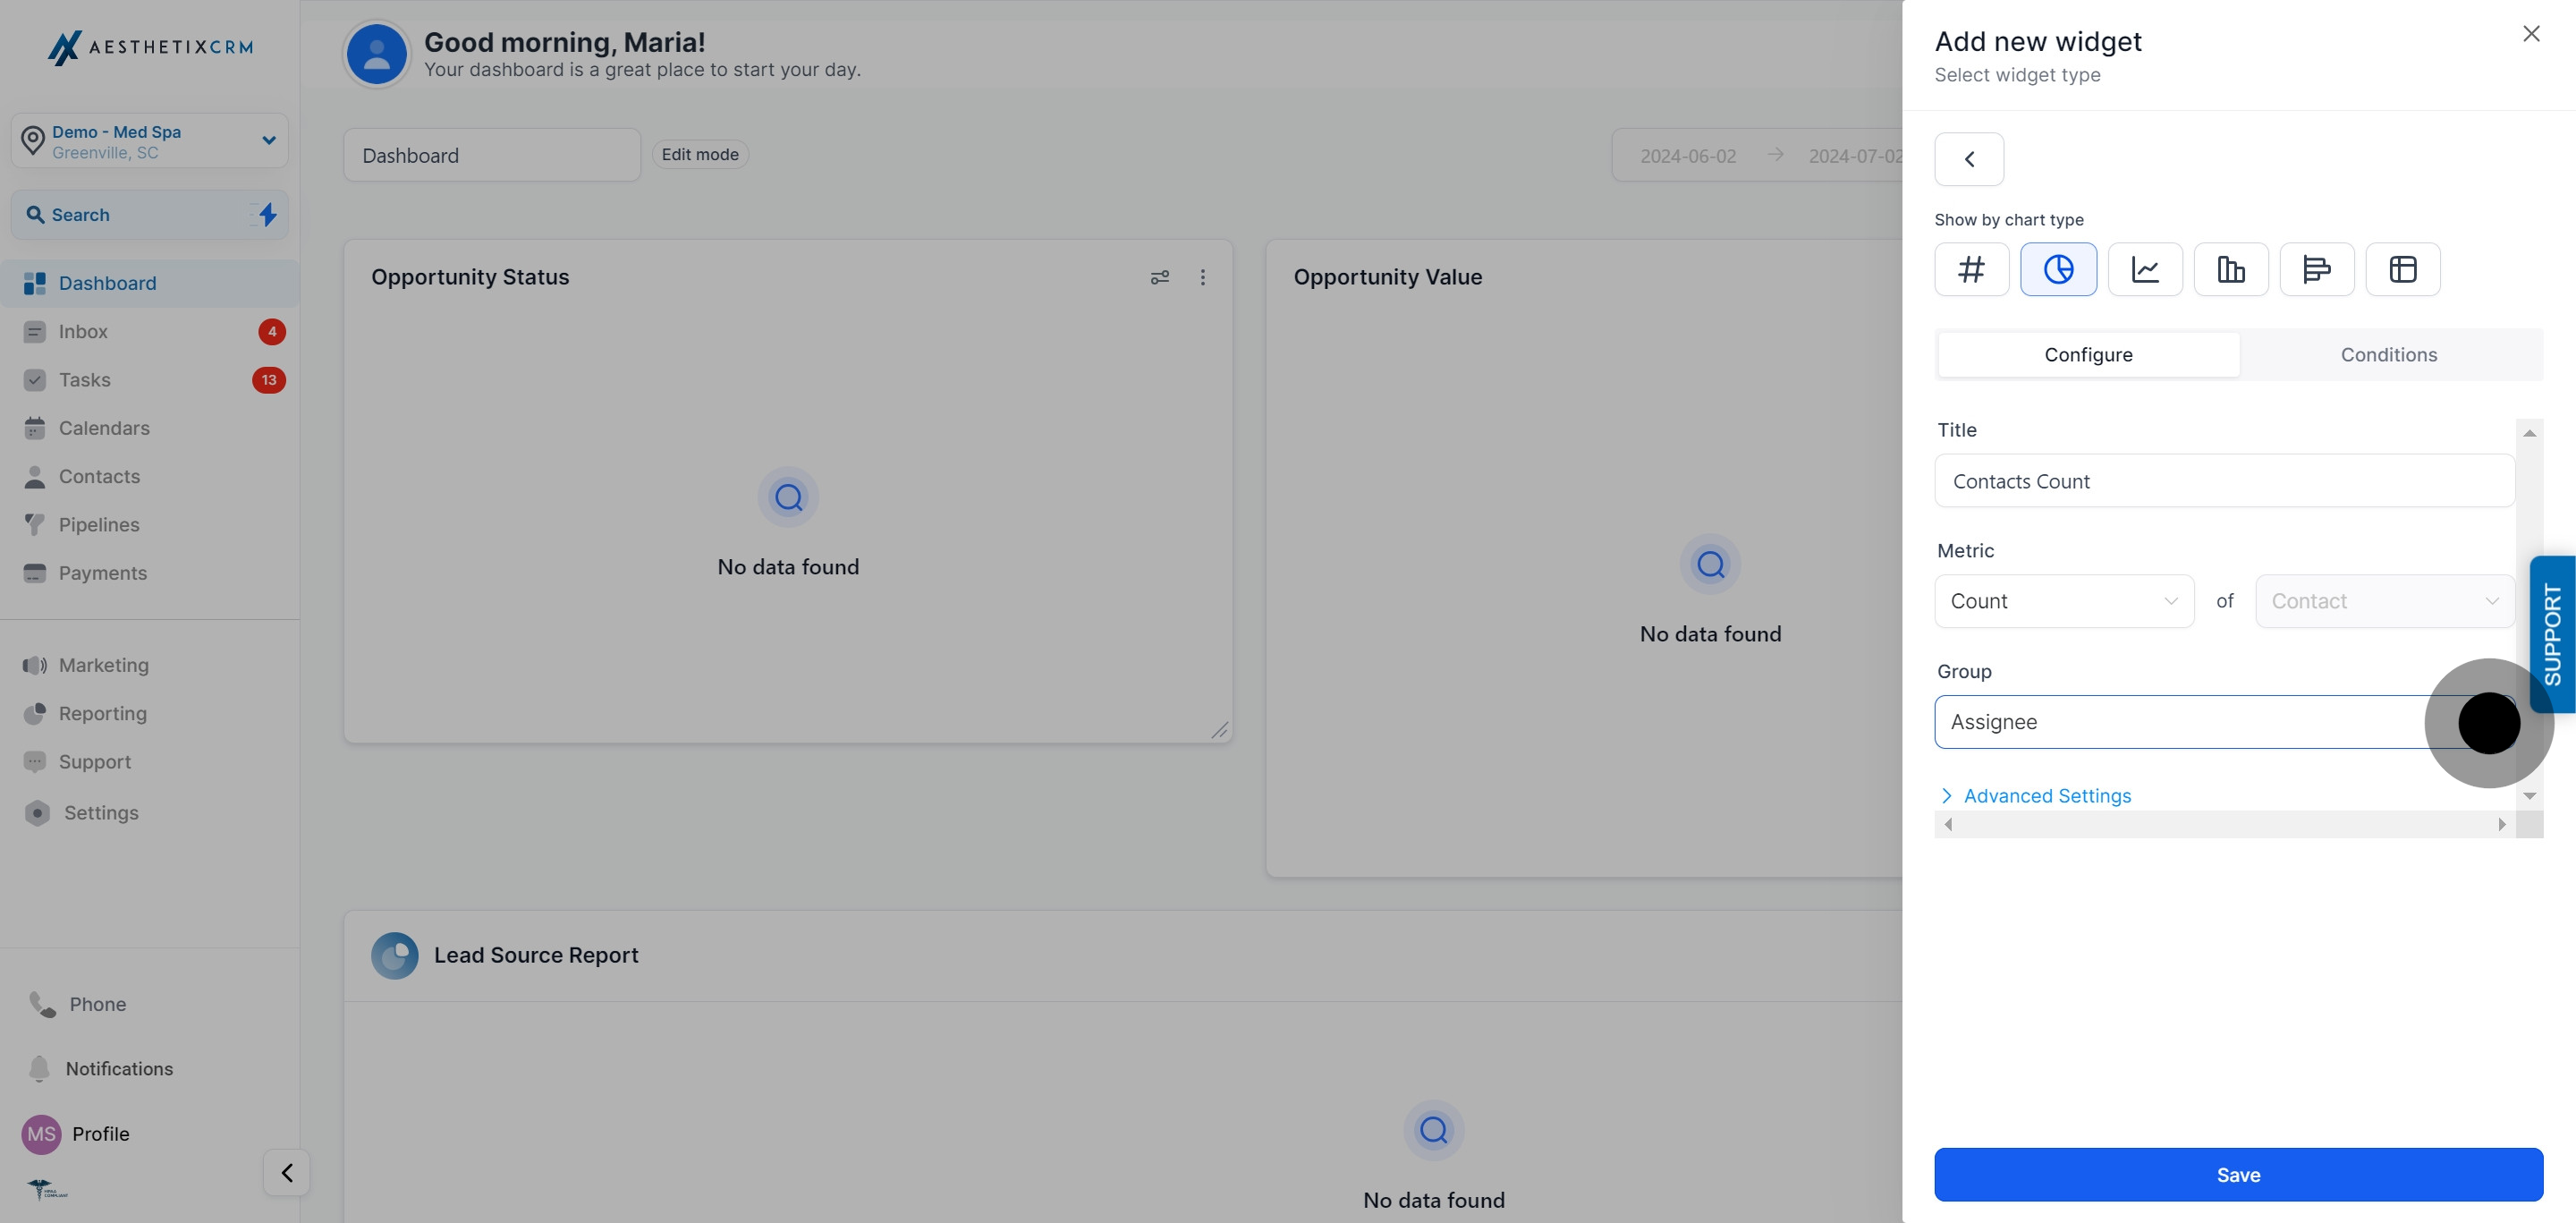Open the Assignee group dropdown

(x=2200, y=722)
